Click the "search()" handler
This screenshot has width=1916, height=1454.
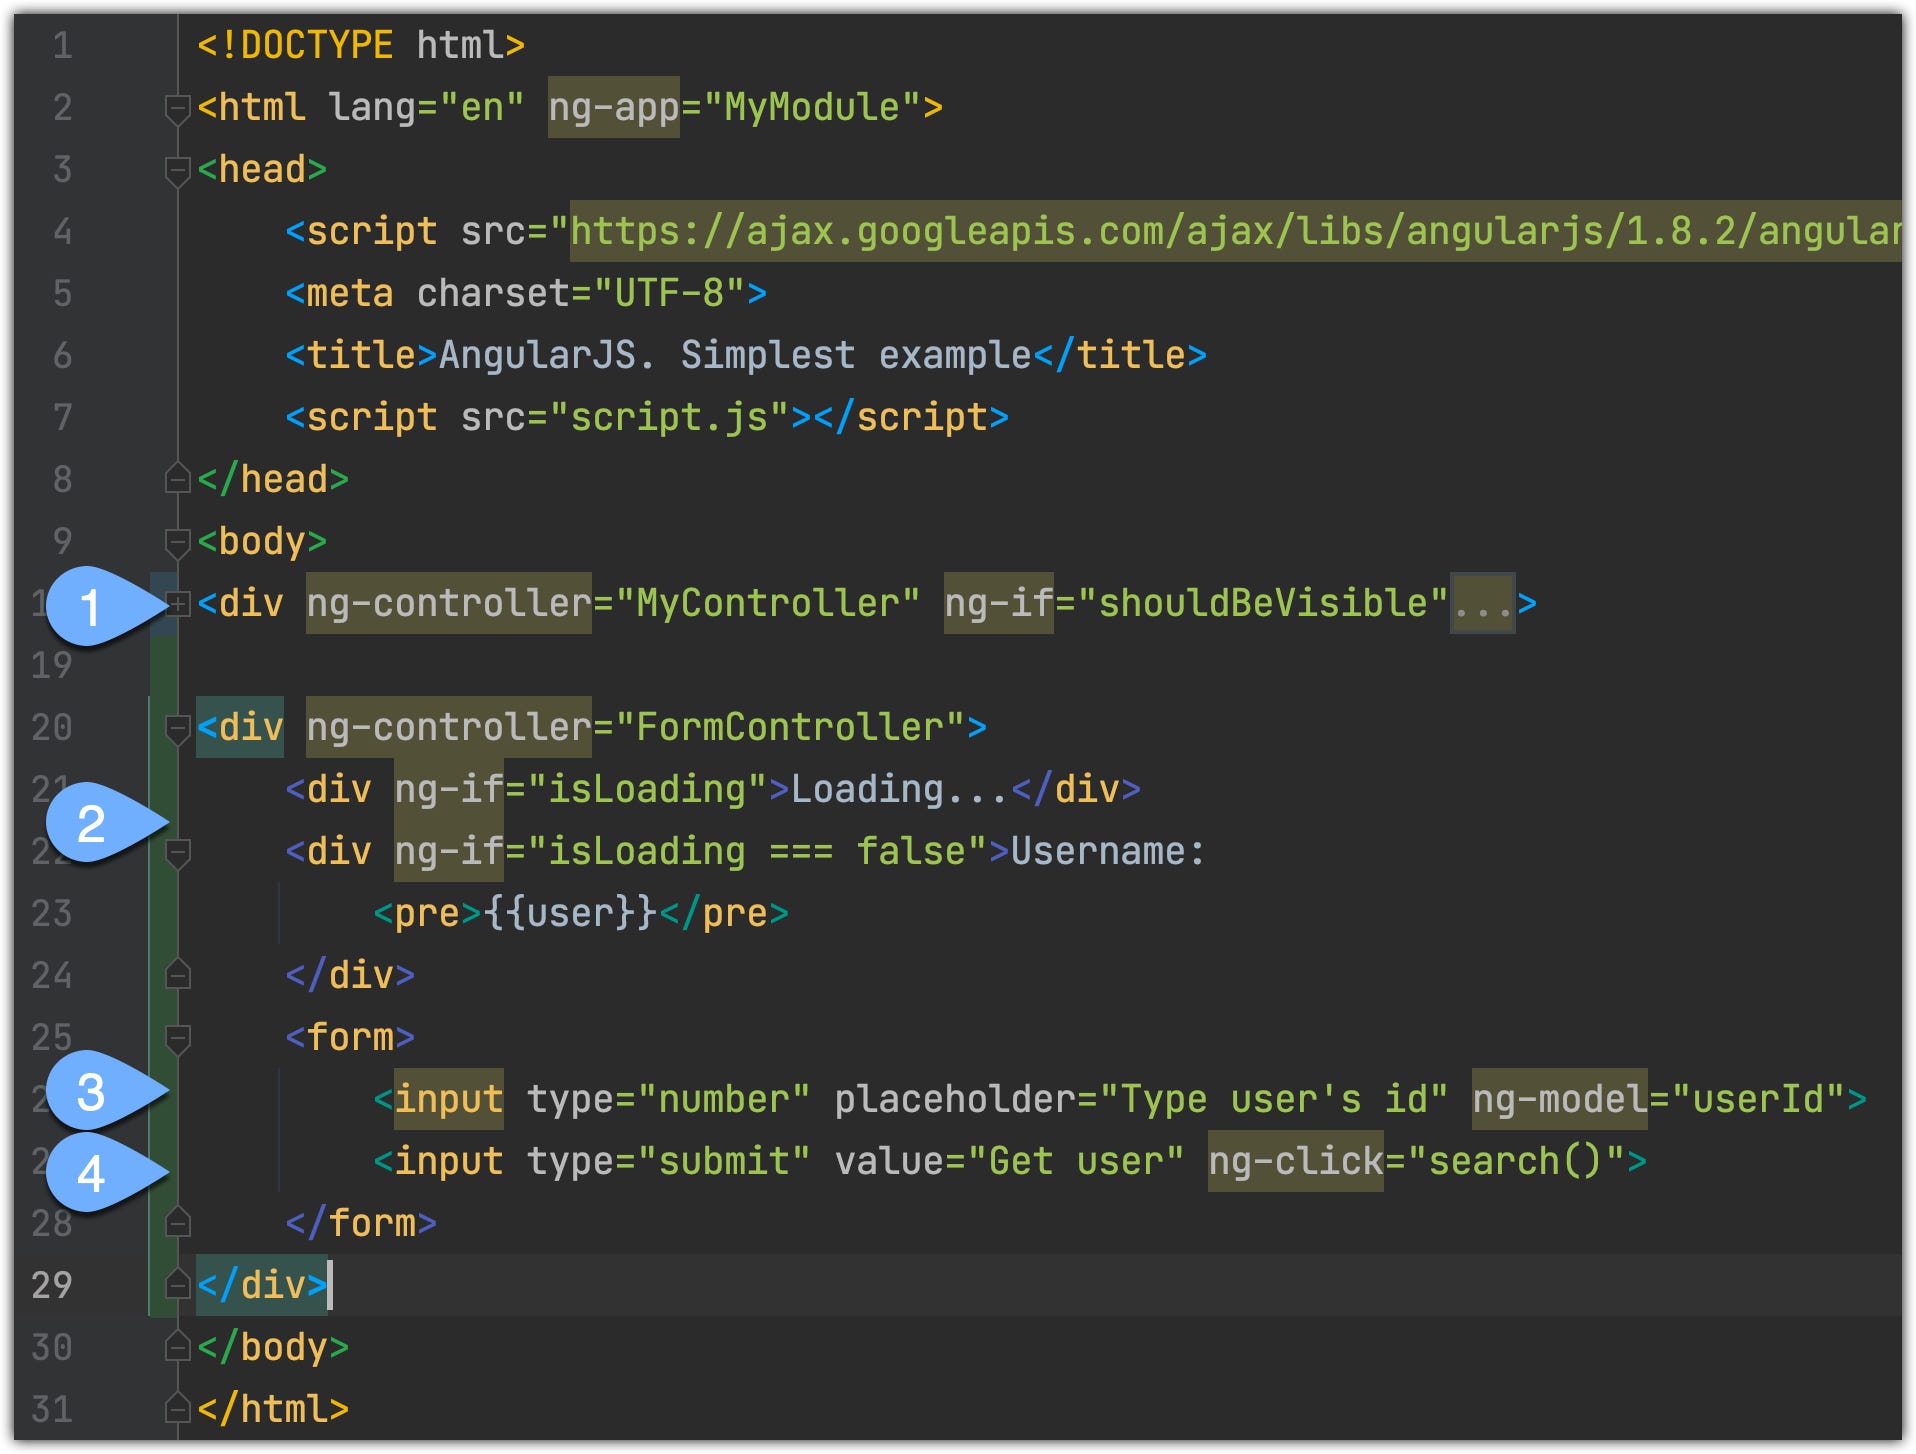(x=1516, y=1162)
